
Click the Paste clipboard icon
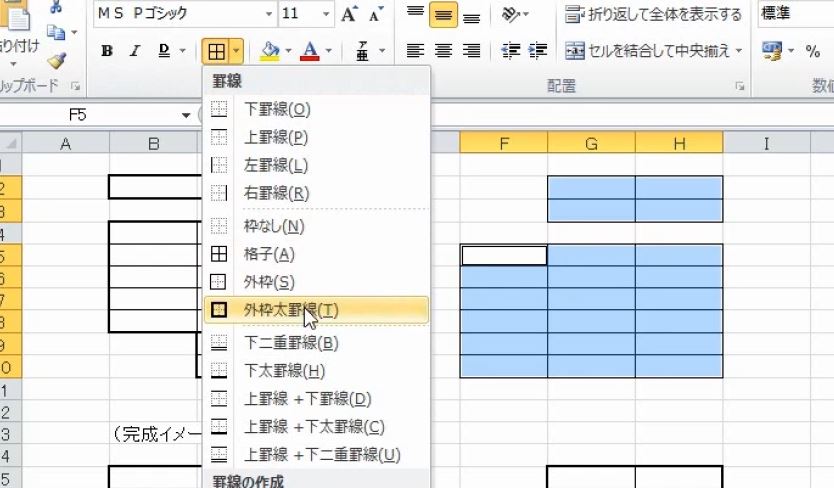pyautogui.click(x=16, y=16)
